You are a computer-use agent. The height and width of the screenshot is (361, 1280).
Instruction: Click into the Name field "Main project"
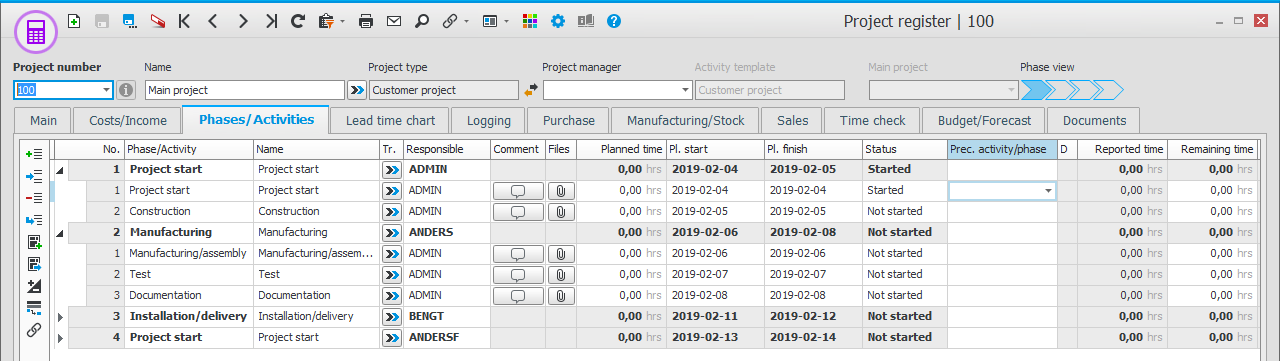click(245, 90)
